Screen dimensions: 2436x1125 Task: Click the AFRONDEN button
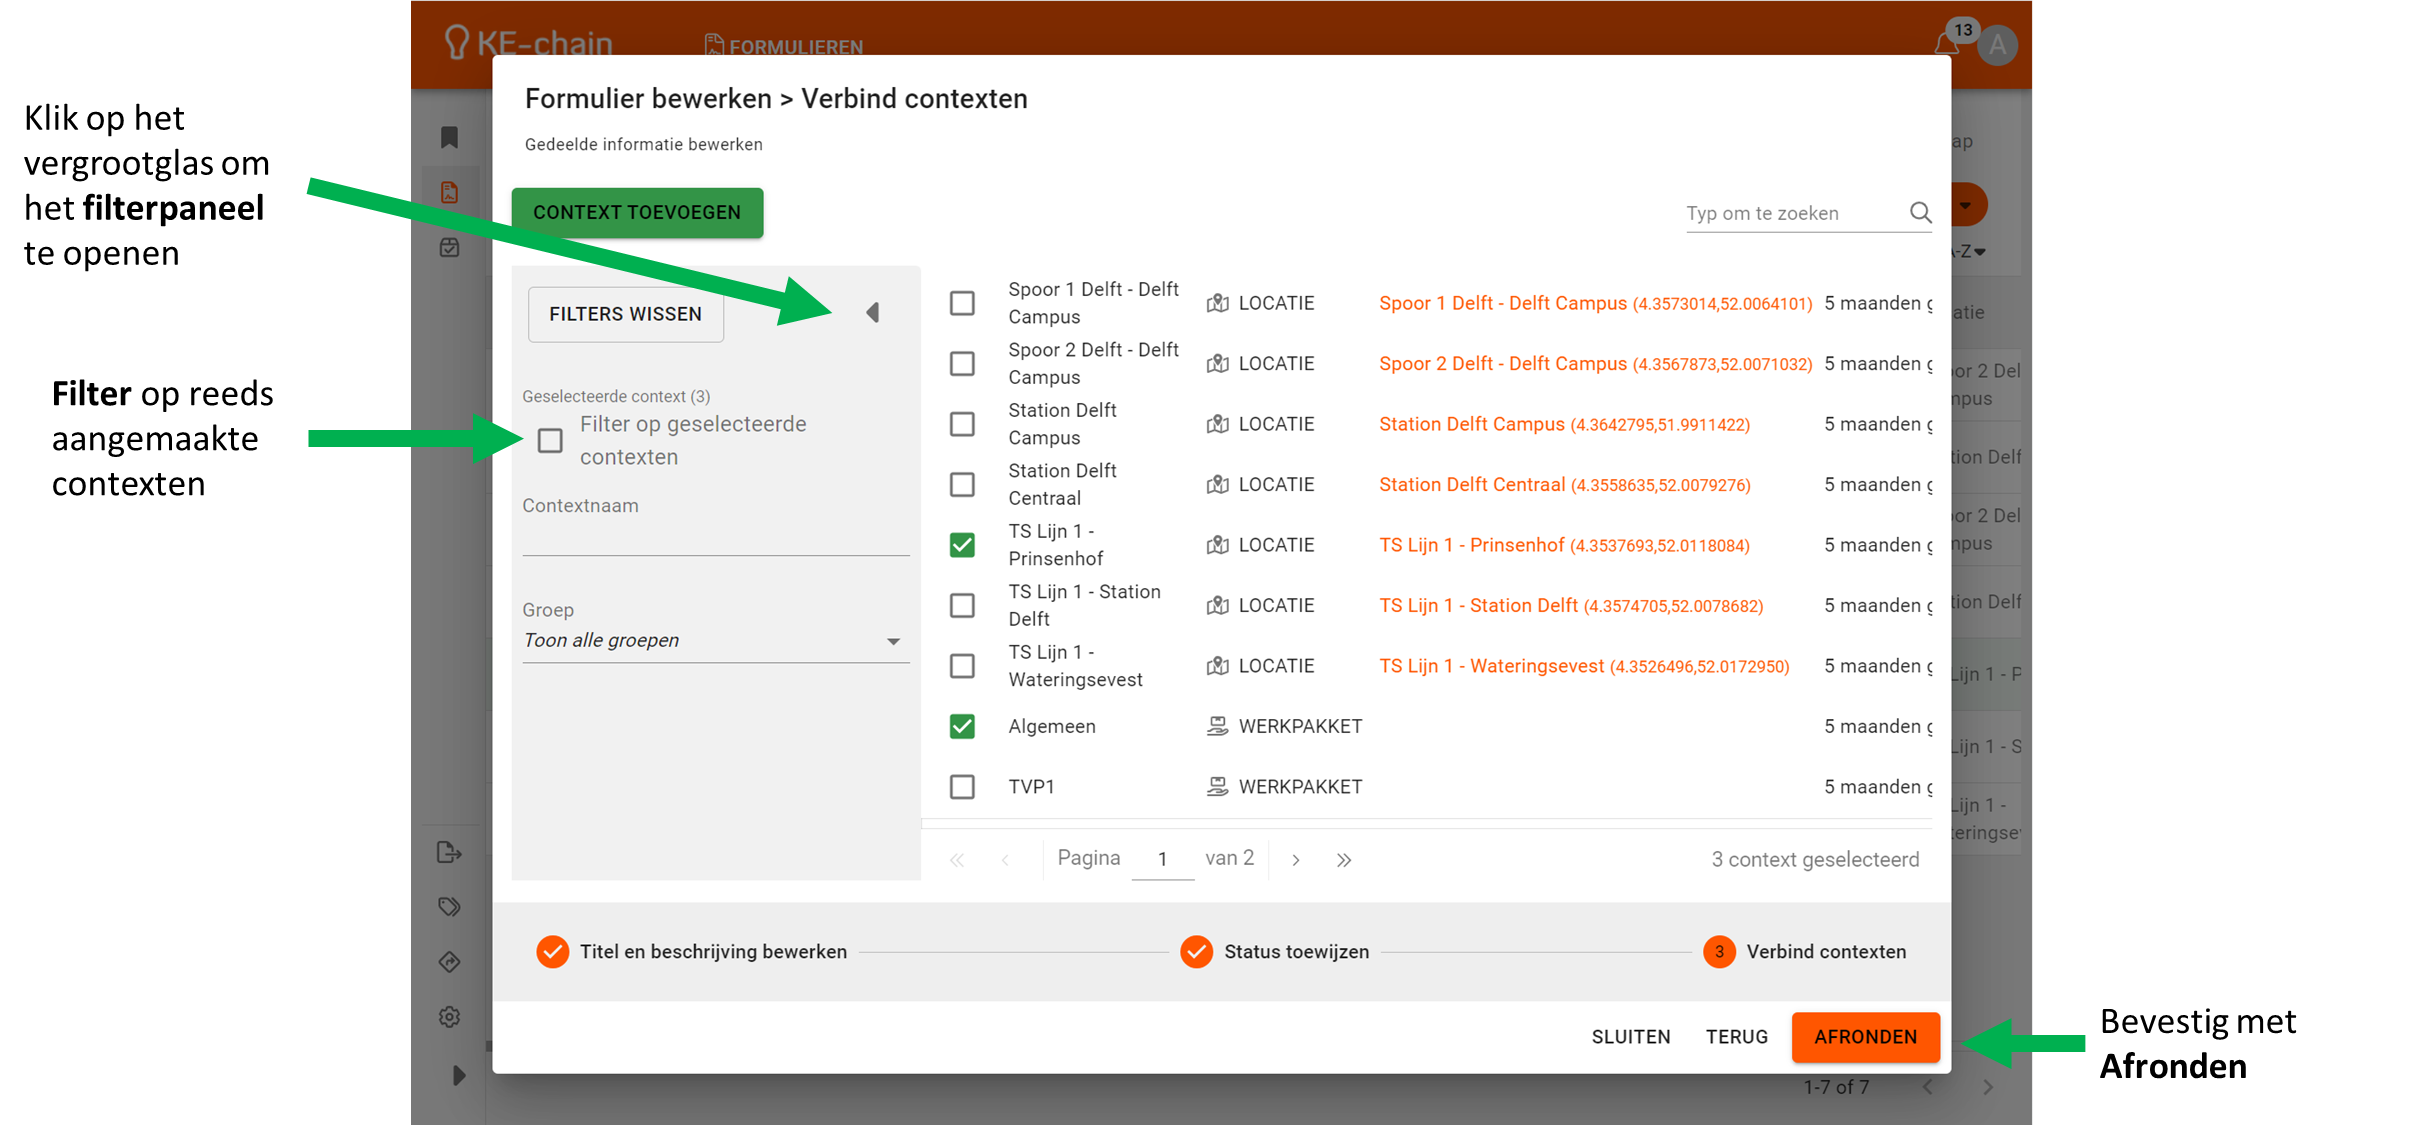[x=1865, y=1037]
